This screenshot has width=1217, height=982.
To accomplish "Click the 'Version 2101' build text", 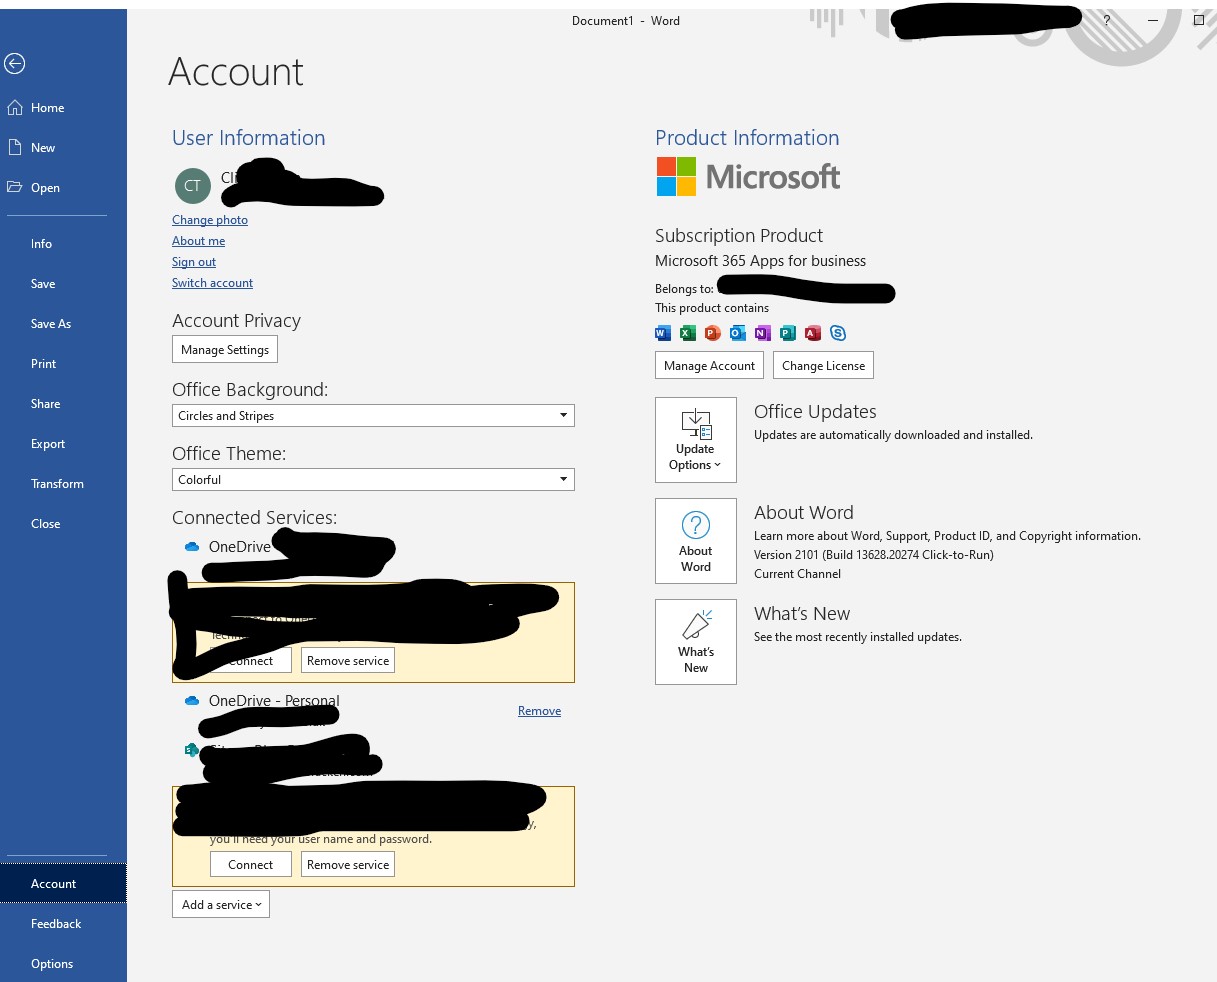I will click(x=873, y=555).
